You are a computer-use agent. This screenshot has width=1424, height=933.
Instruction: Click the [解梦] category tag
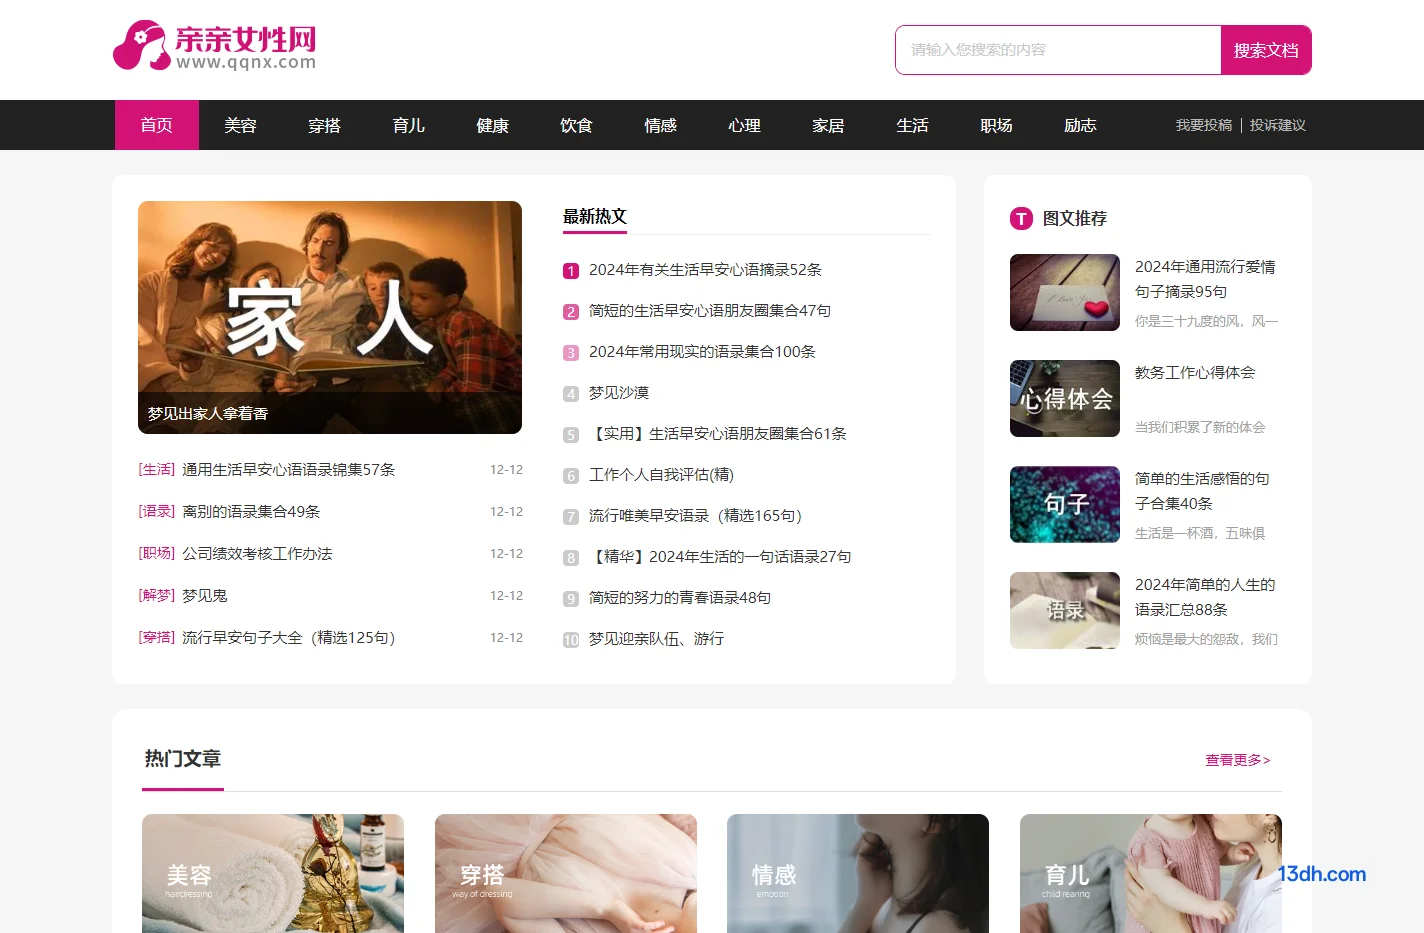(157, 596)
